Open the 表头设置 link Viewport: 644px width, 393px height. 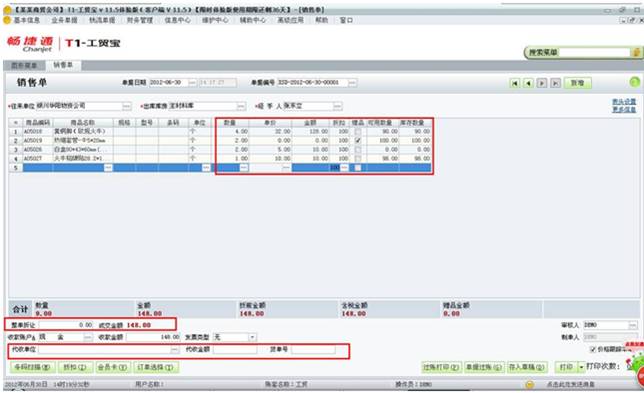point(624,101)
